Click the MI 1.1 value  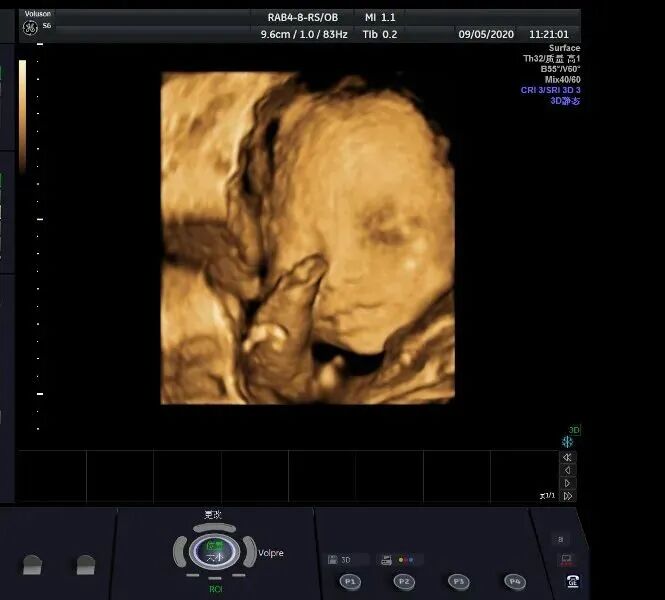pos(380,18)
